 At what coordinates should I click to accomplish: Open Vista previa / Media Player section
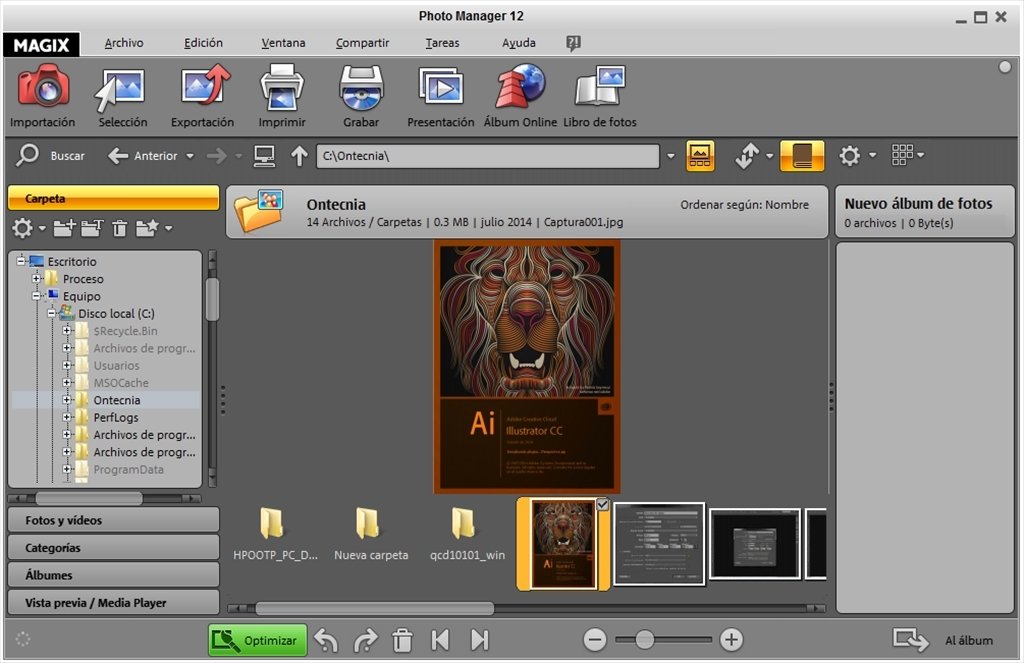click(x=114, y=602)
